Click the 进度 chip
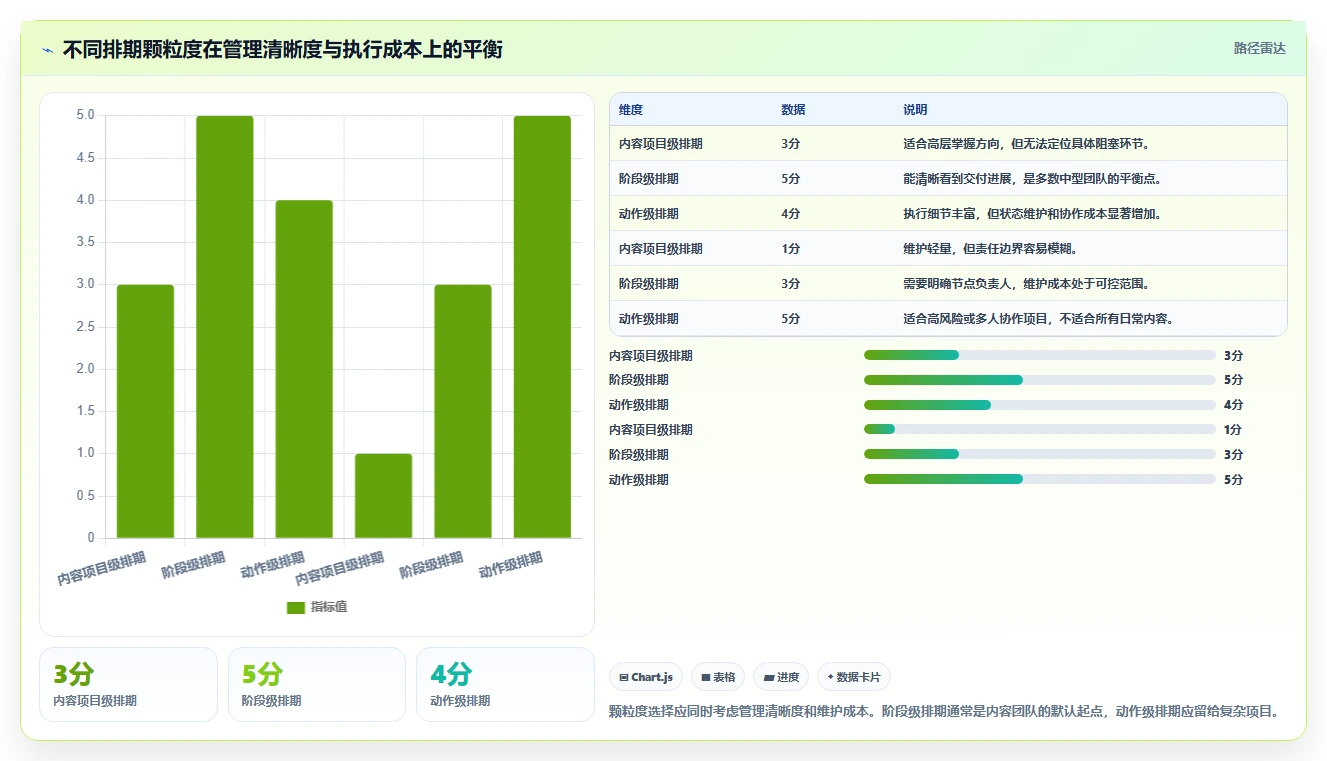The height and width of the screenshot is (761, 1327). (x=781, y=677)
